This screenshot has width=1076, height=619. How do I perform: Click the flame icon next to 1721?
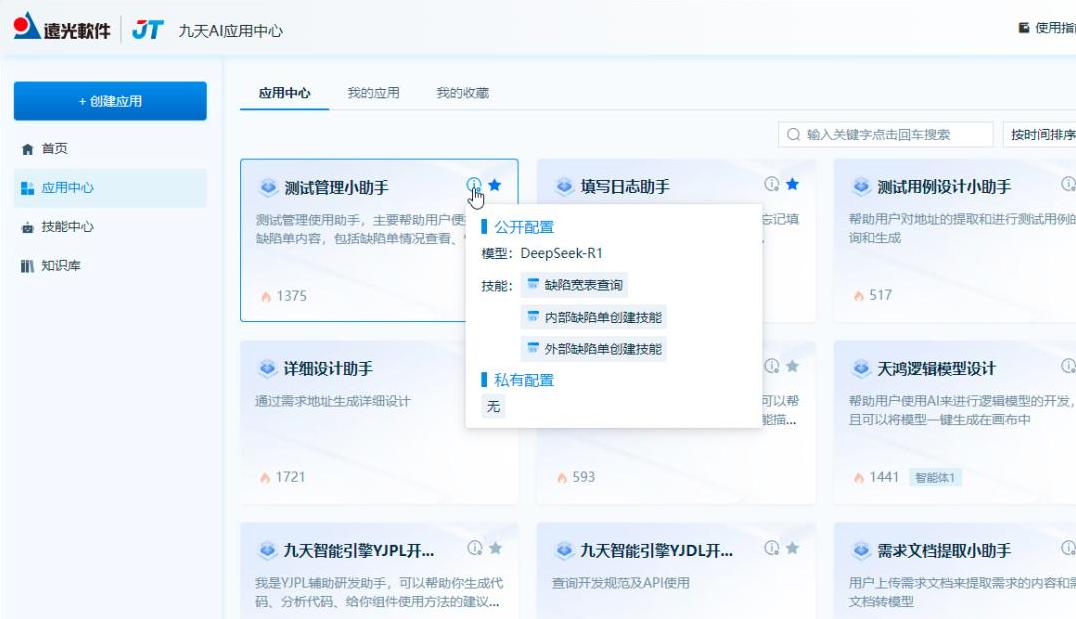click(265, 478)
